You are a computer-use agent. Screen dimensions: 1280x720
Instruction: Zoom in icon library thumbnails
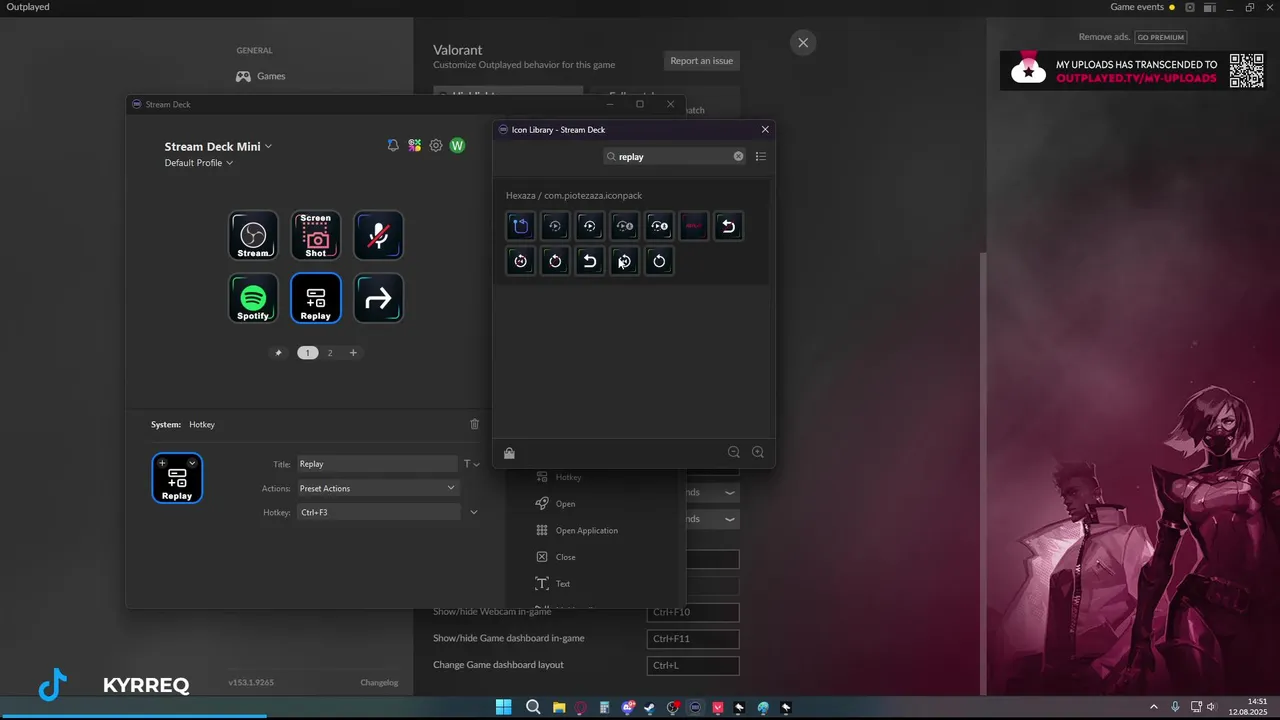click(x=758, y=452)
